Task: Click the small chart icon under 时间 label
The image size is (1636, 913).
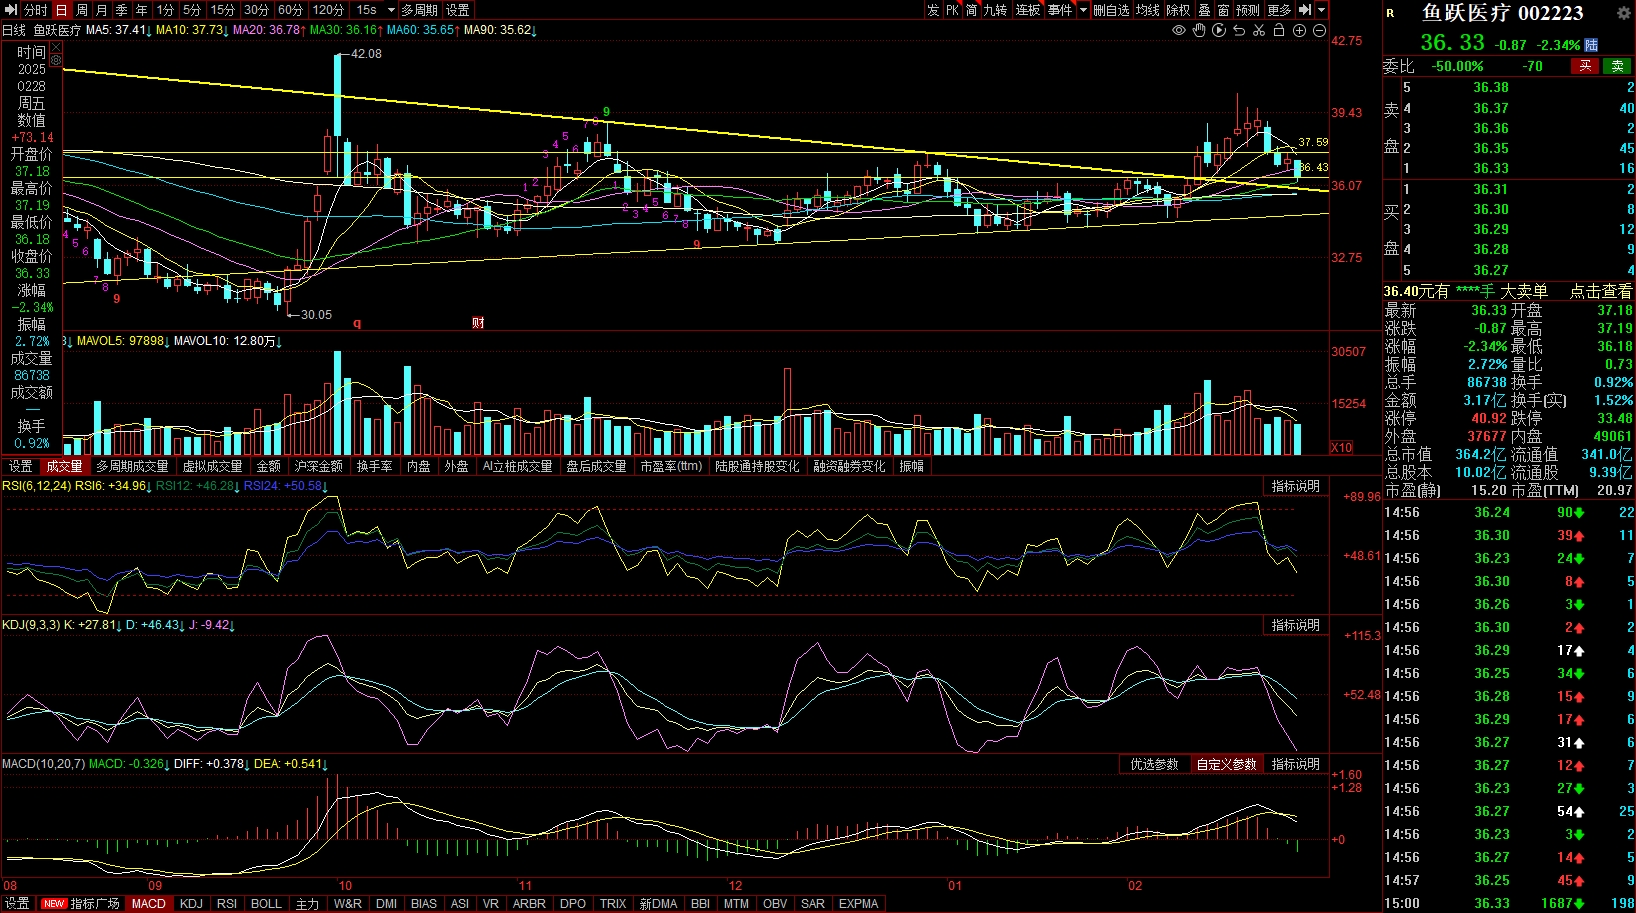Action: pos(55,60)
